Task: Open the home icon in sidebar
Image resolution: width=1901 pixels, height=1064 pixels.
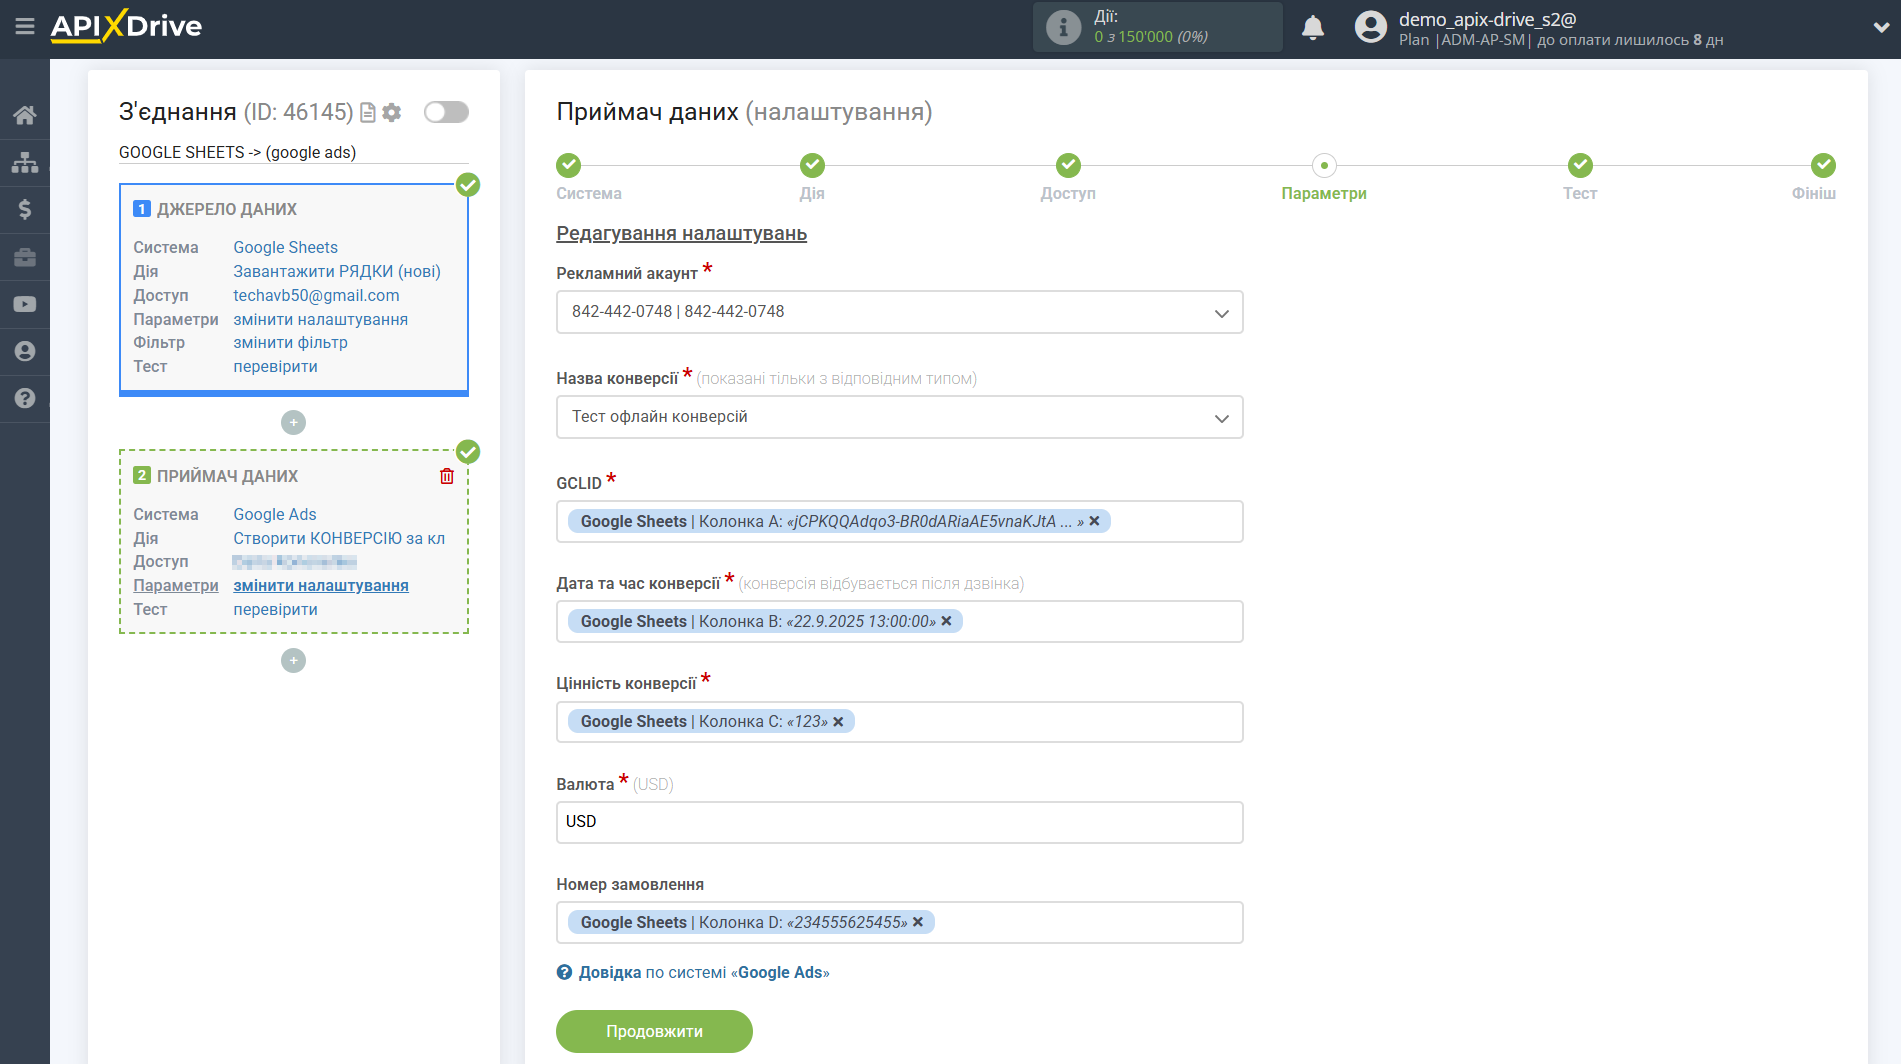Action: coord(24,115)
